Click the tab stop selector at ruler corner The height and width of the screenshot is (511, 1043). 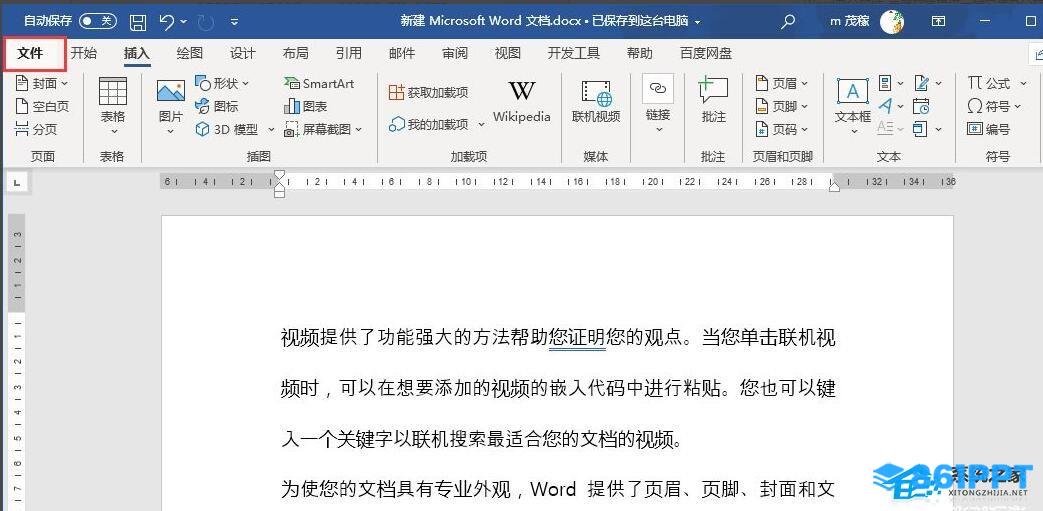click(17, 182)
